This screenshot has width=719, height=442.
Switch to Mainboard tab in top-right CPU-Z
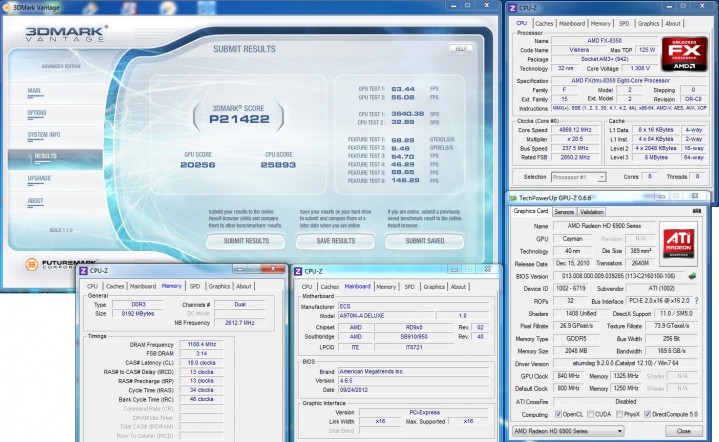[x=572, y=23]
